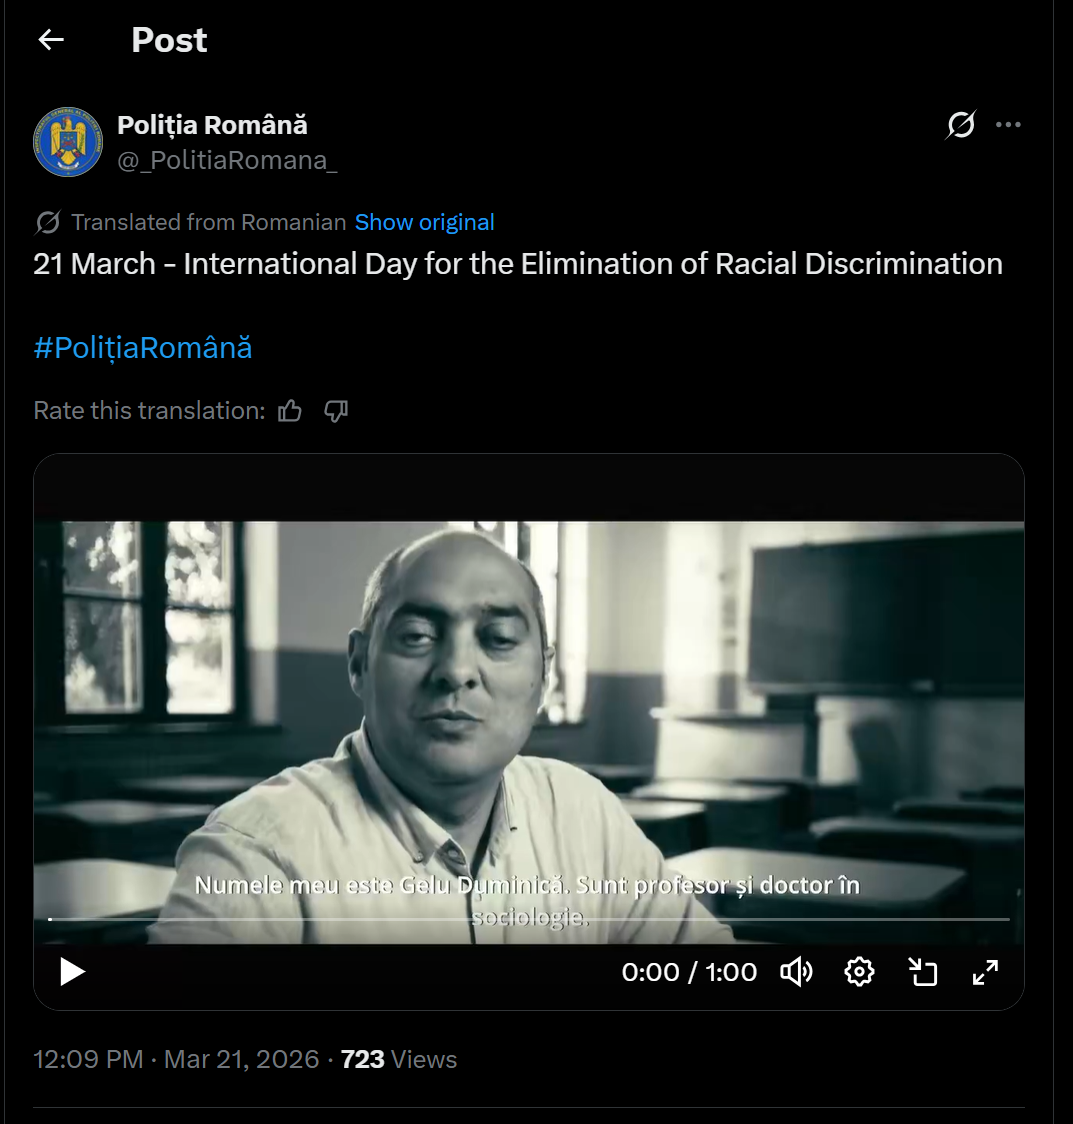Go back using the back arrow
Viewport: 1073px width, 1124px height.
[x=51, y=40]
